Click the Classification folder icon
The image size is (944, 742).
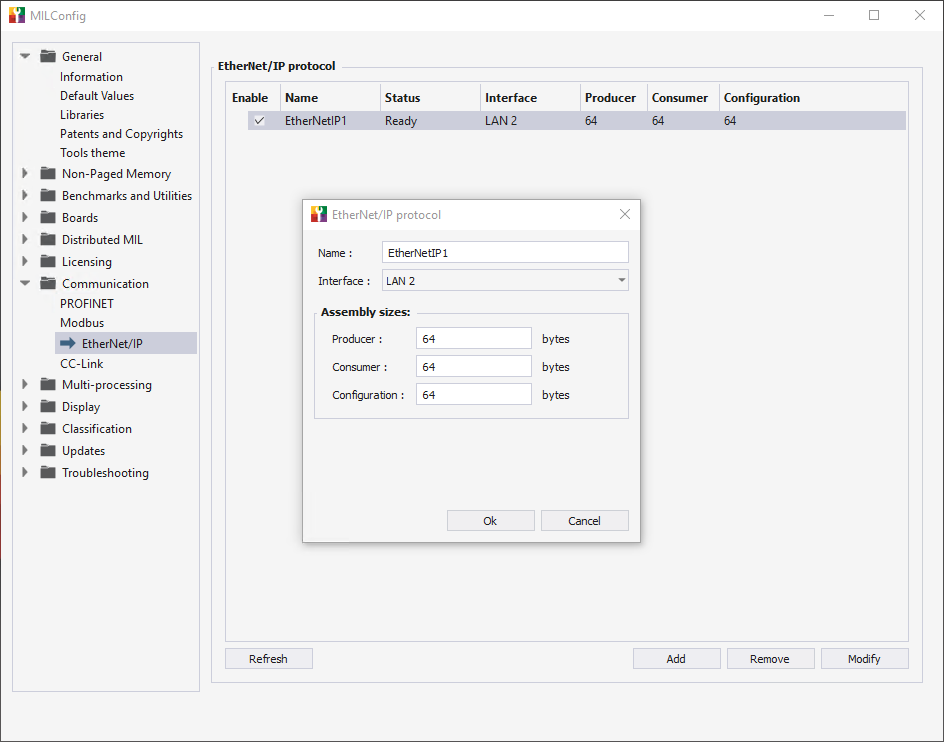click(47, 428)
